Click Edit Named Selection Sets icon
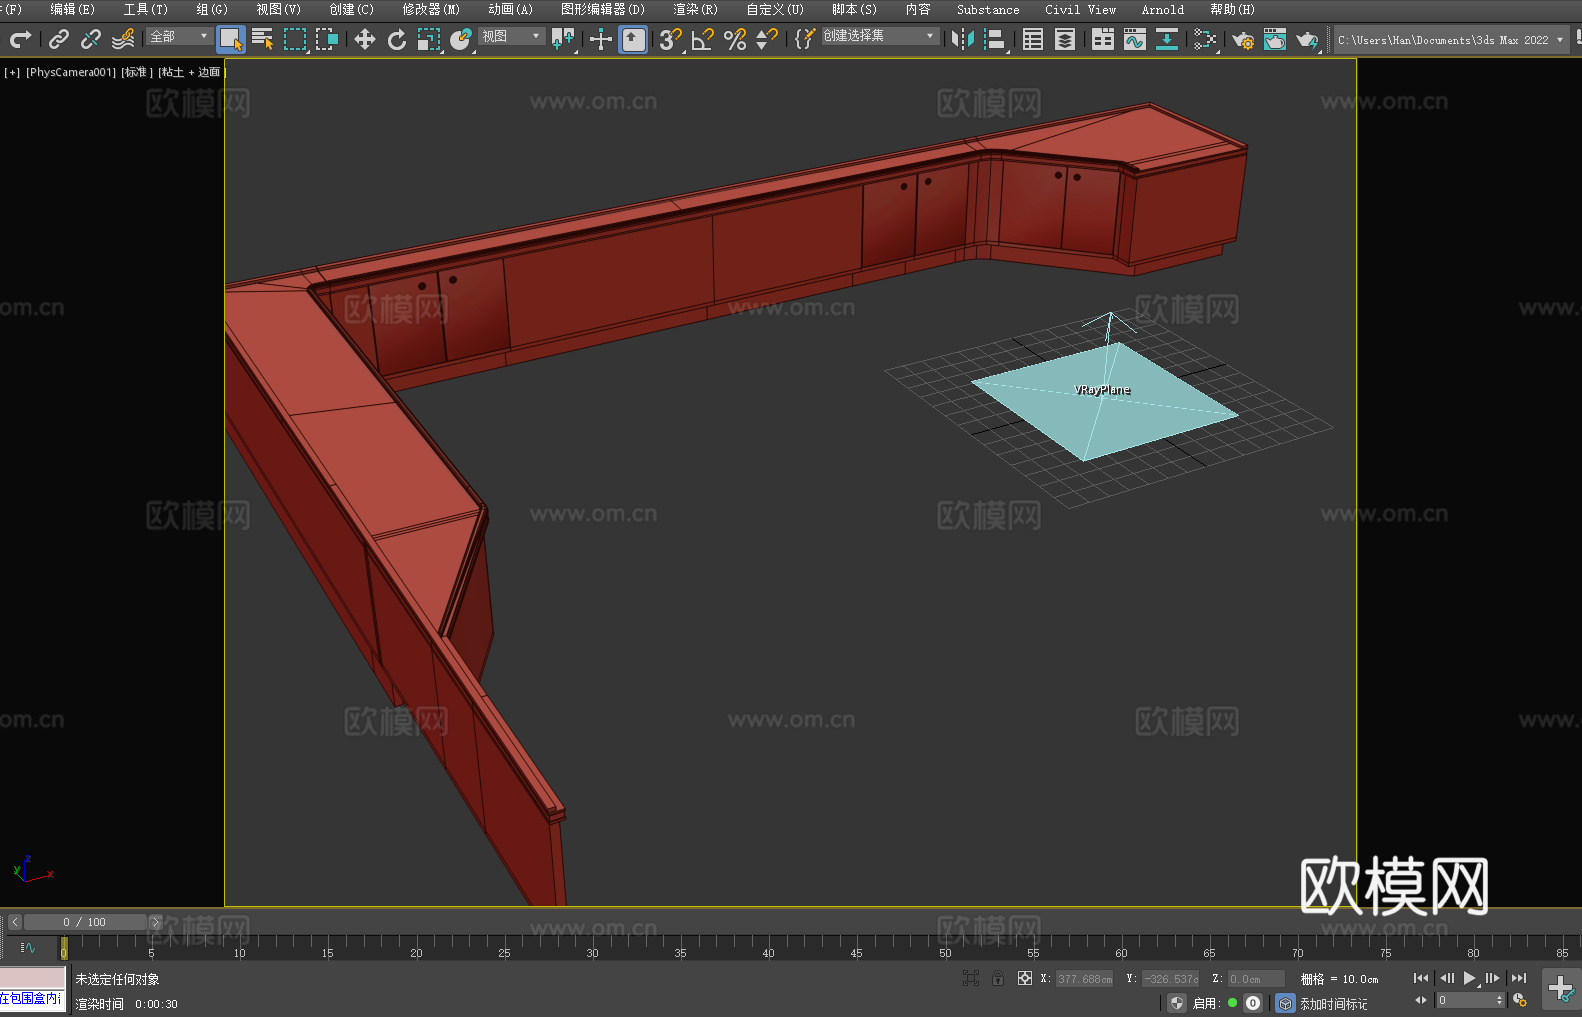 805,39
